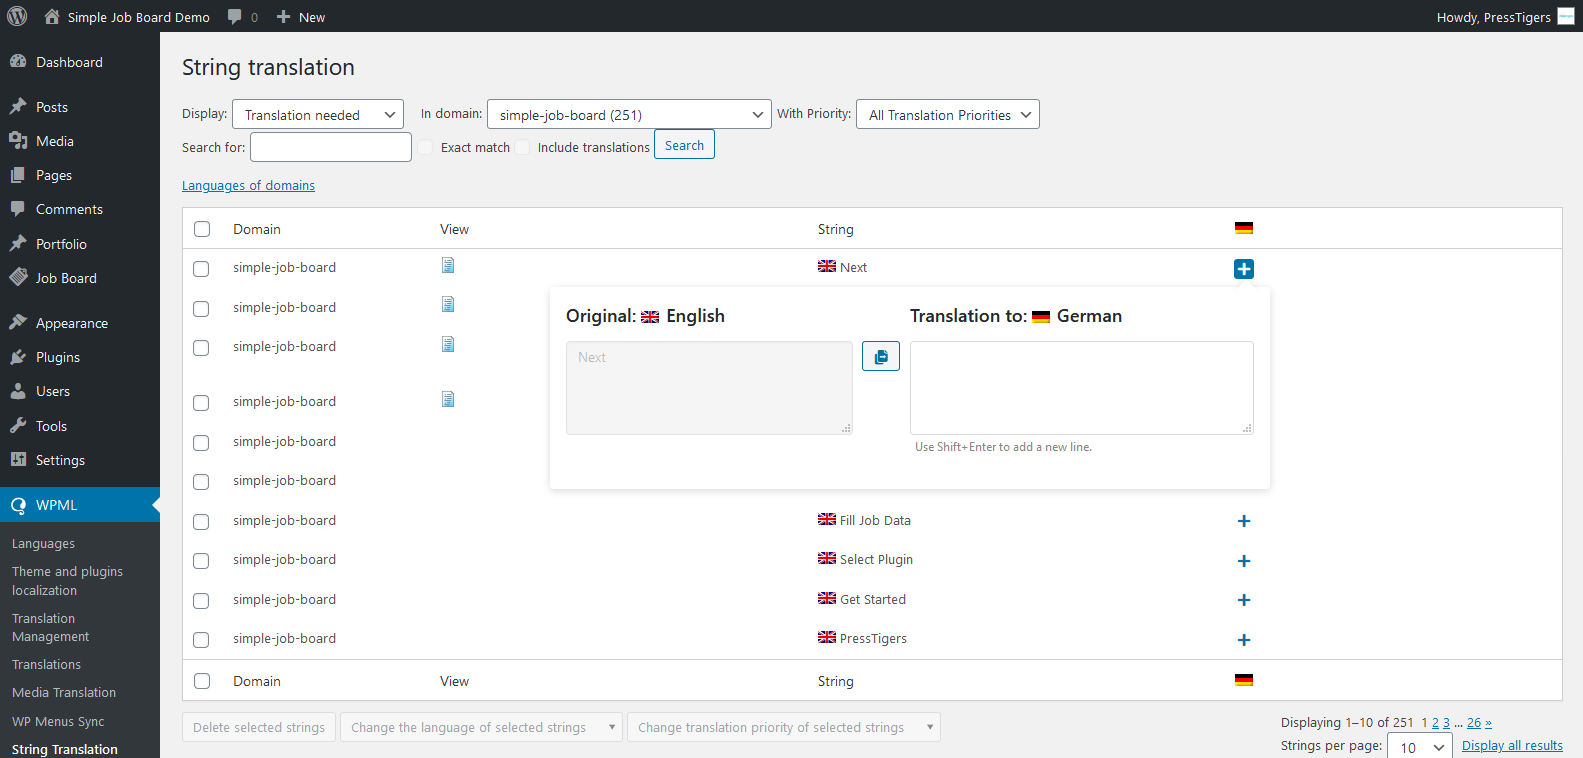The image size is (1583, 758).
Task: Open Translation Management submenu item
Action: (x=50, y=627)
